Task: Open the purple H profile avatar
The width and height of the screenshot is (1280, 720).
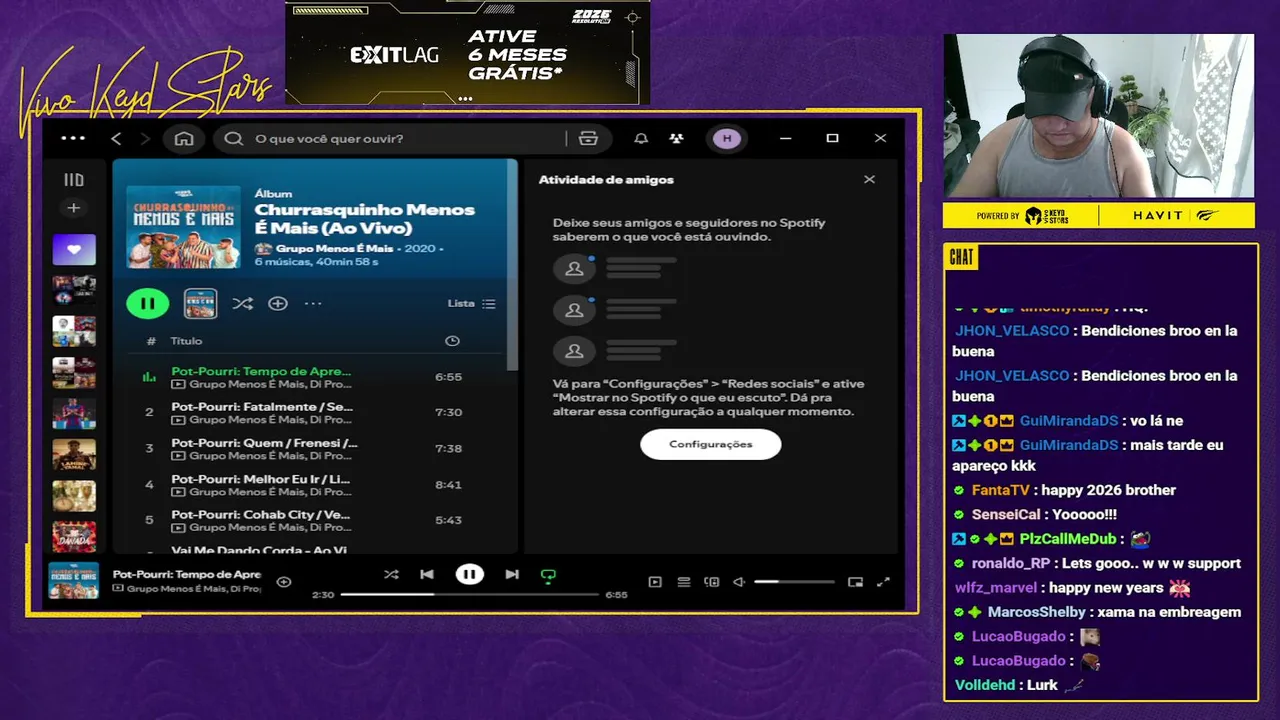Action: [x=727, y=138]
